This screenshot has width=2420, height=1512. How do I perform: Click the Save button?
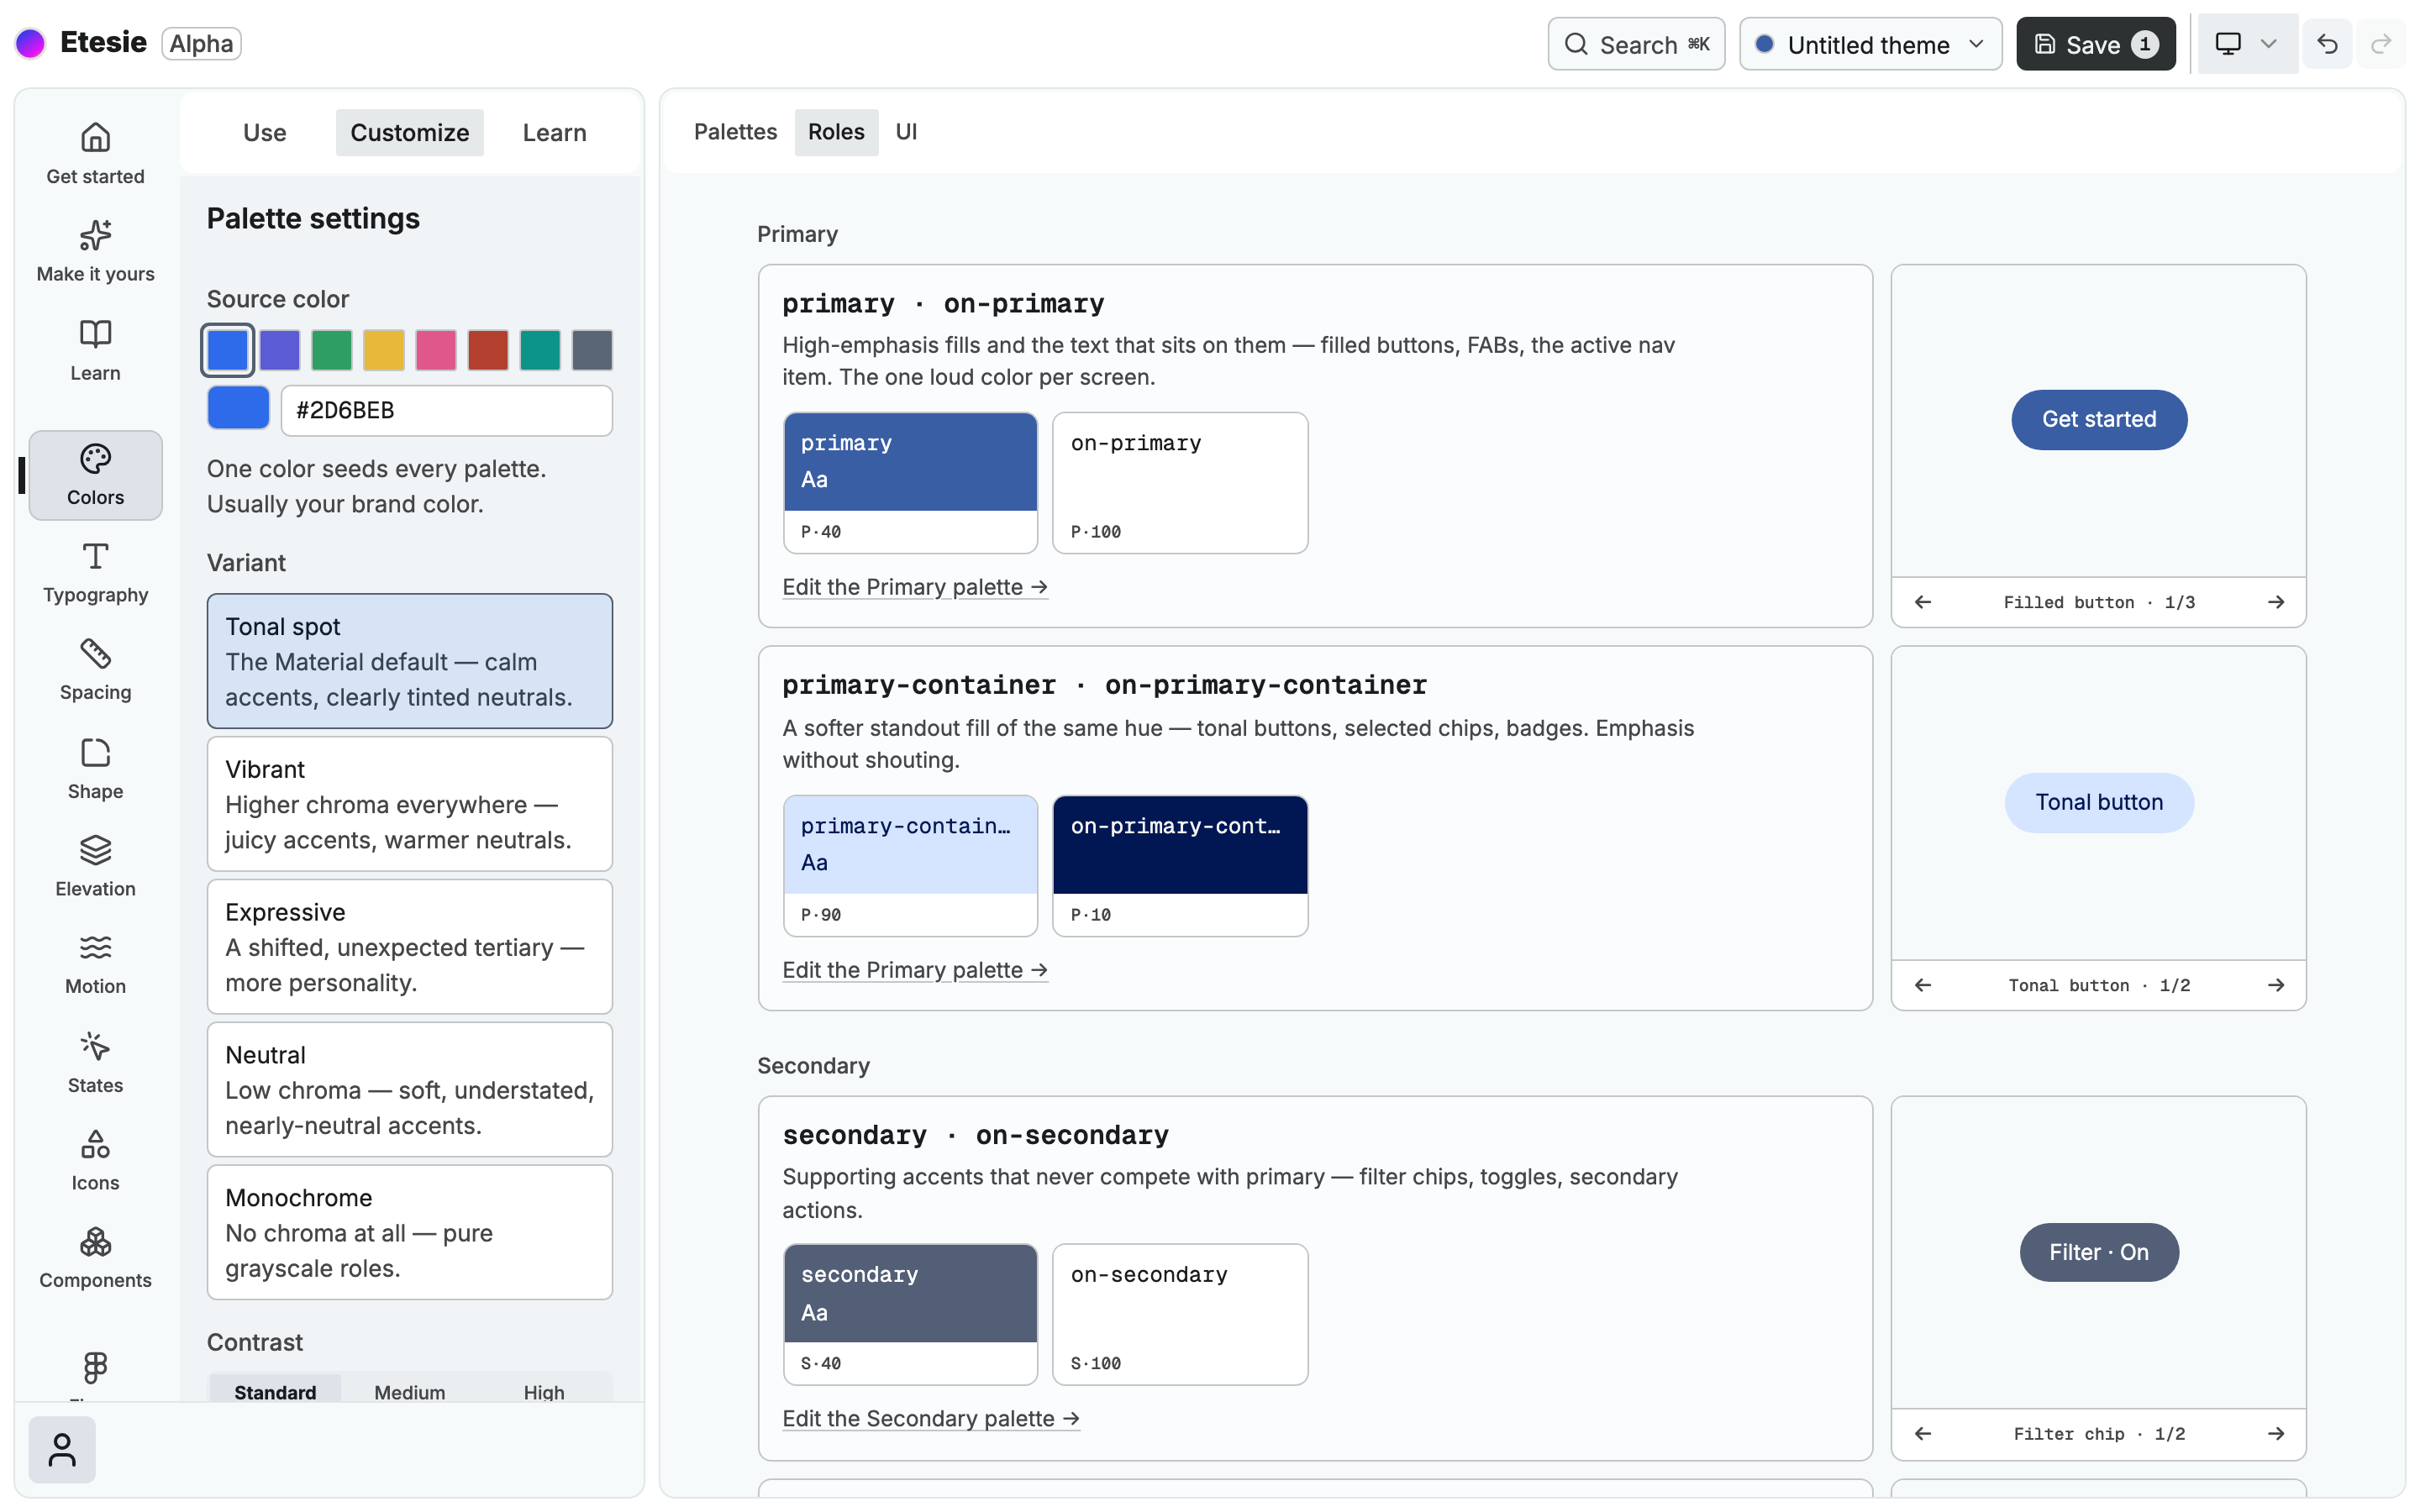point(2095,44)
